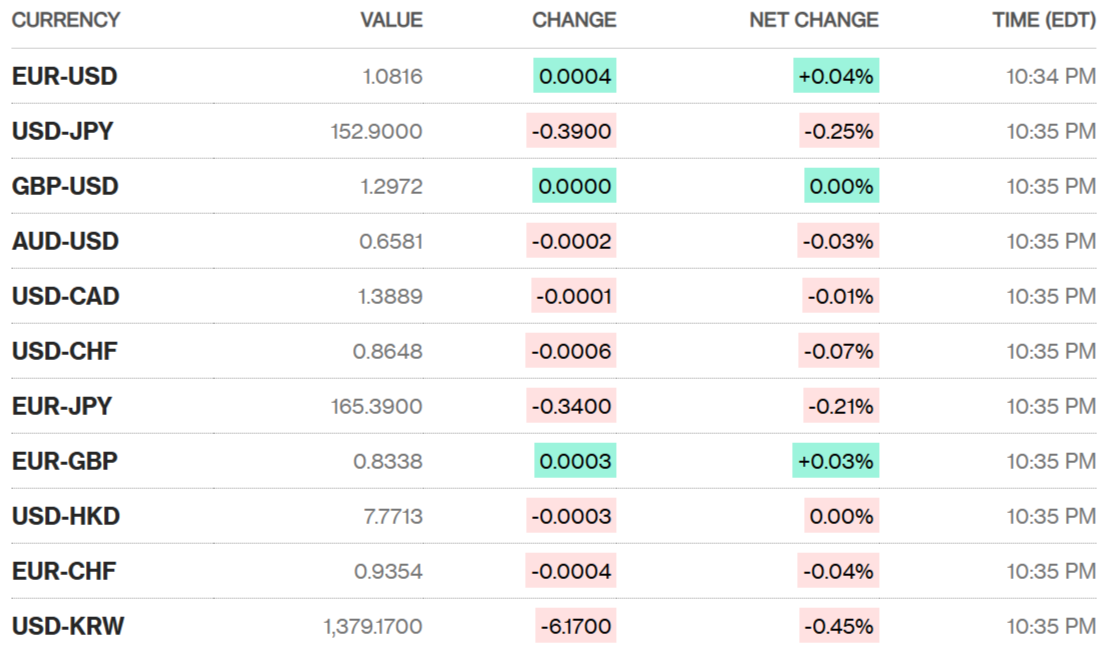Select the GBP-USD currency link
1109x646 pixels.
pos(65,186)
